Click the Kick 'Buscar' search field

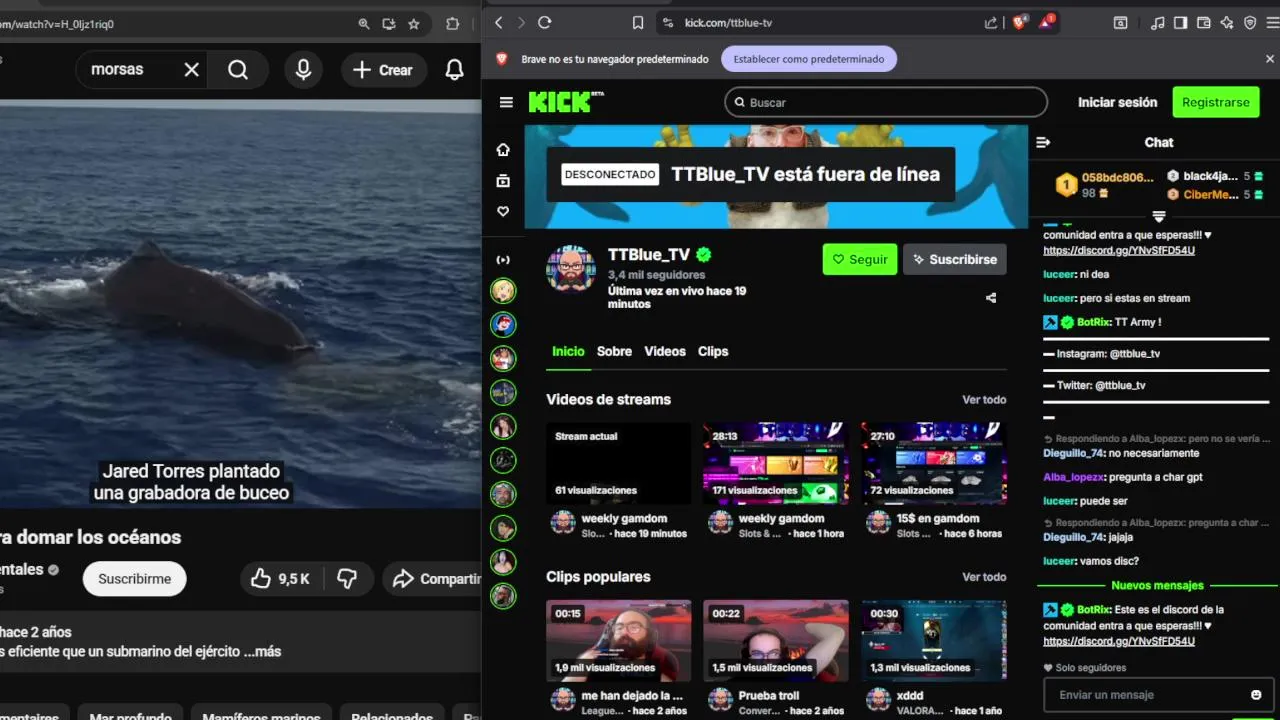tap(886, 102)
